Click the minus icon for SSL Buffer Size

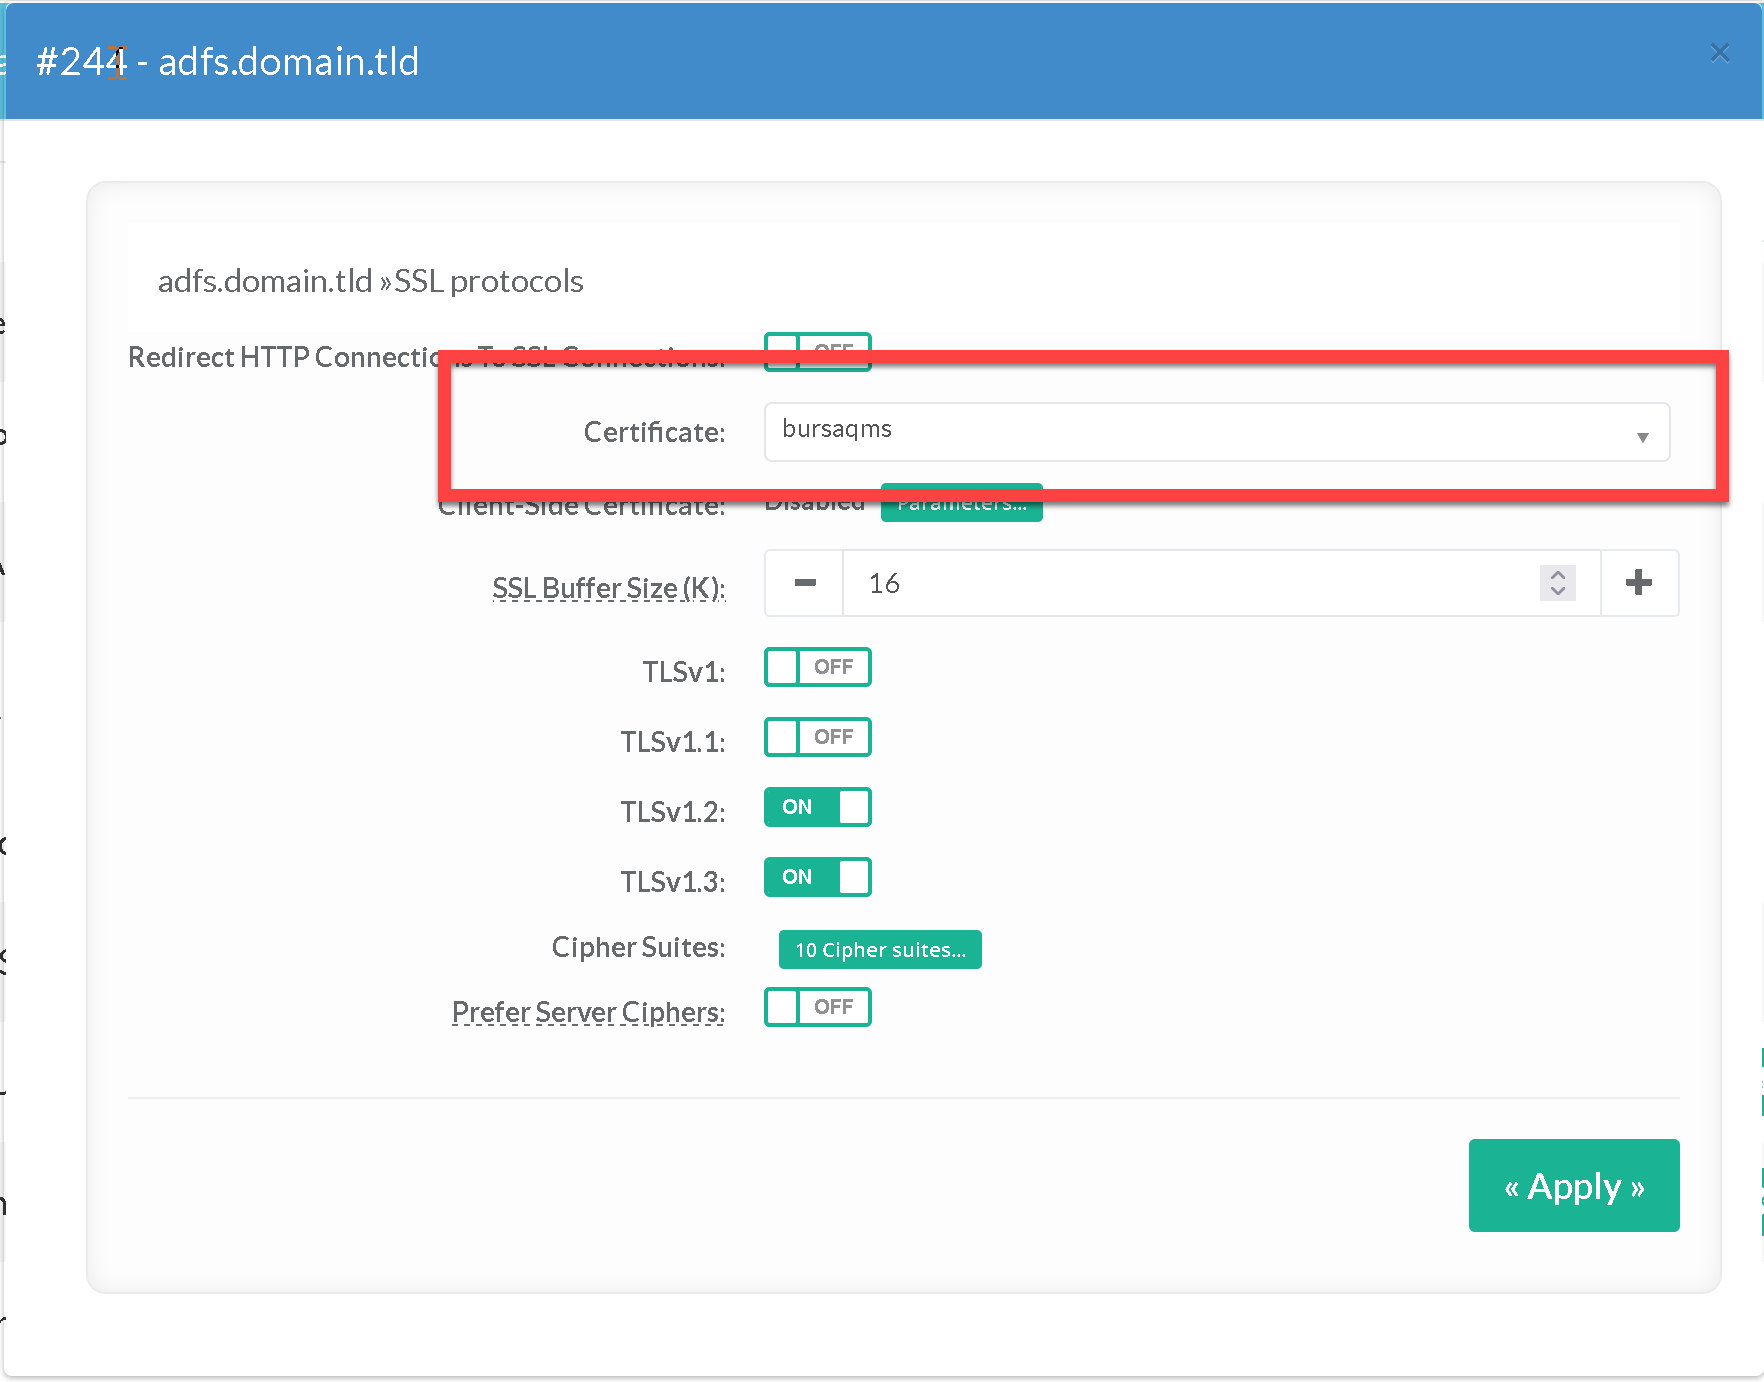(805, 583)
